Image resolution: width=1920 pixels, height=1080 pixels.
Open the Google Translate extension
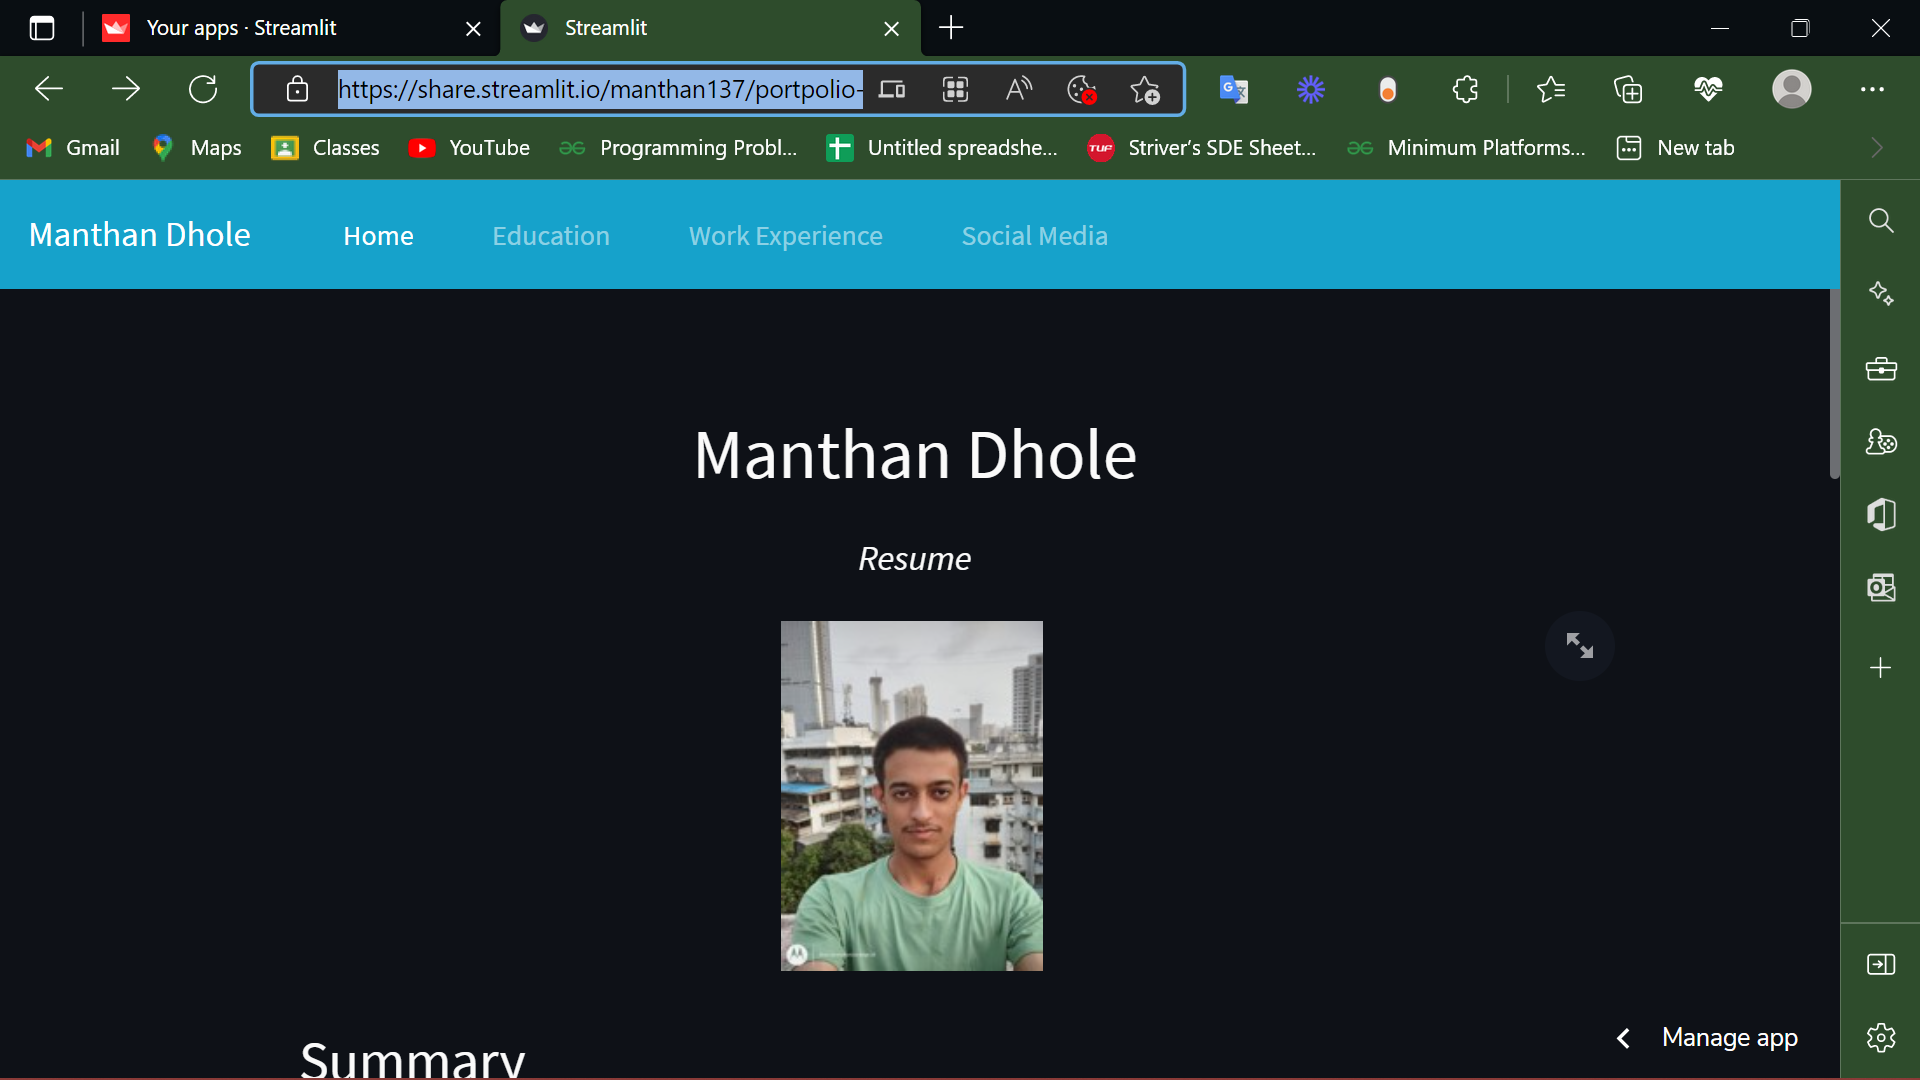click(1233, 89)
